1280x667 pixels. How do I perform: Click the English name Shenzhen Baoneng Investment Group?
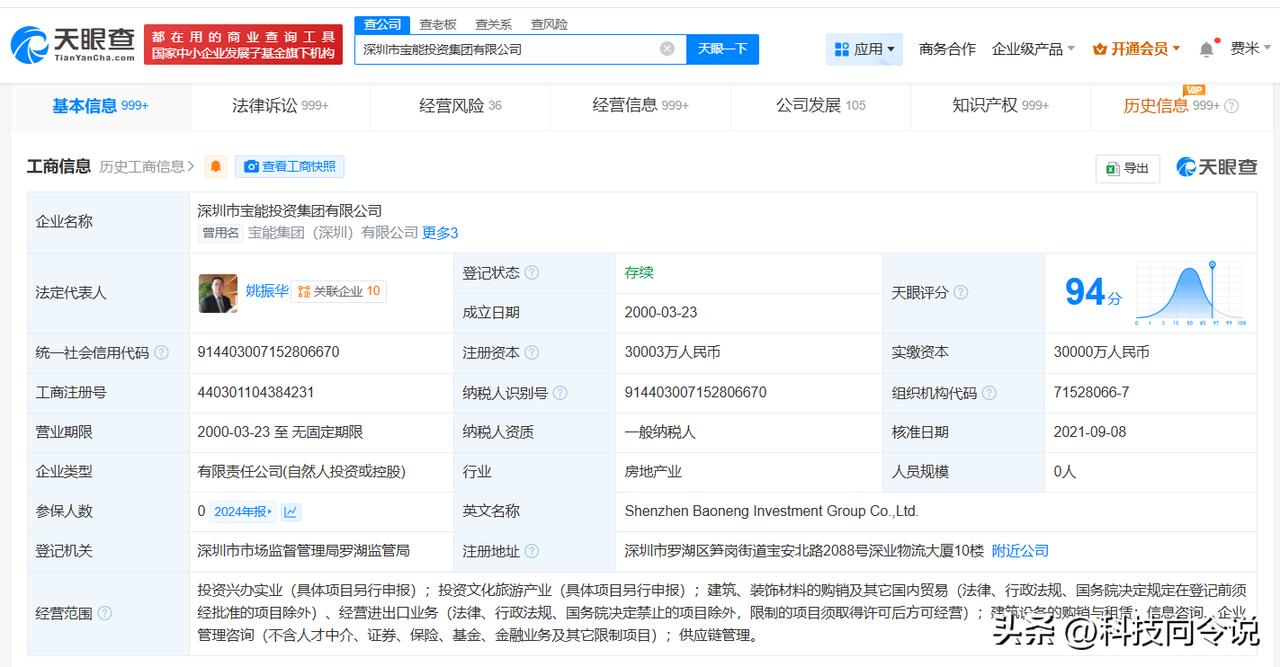tap(771, 511)
